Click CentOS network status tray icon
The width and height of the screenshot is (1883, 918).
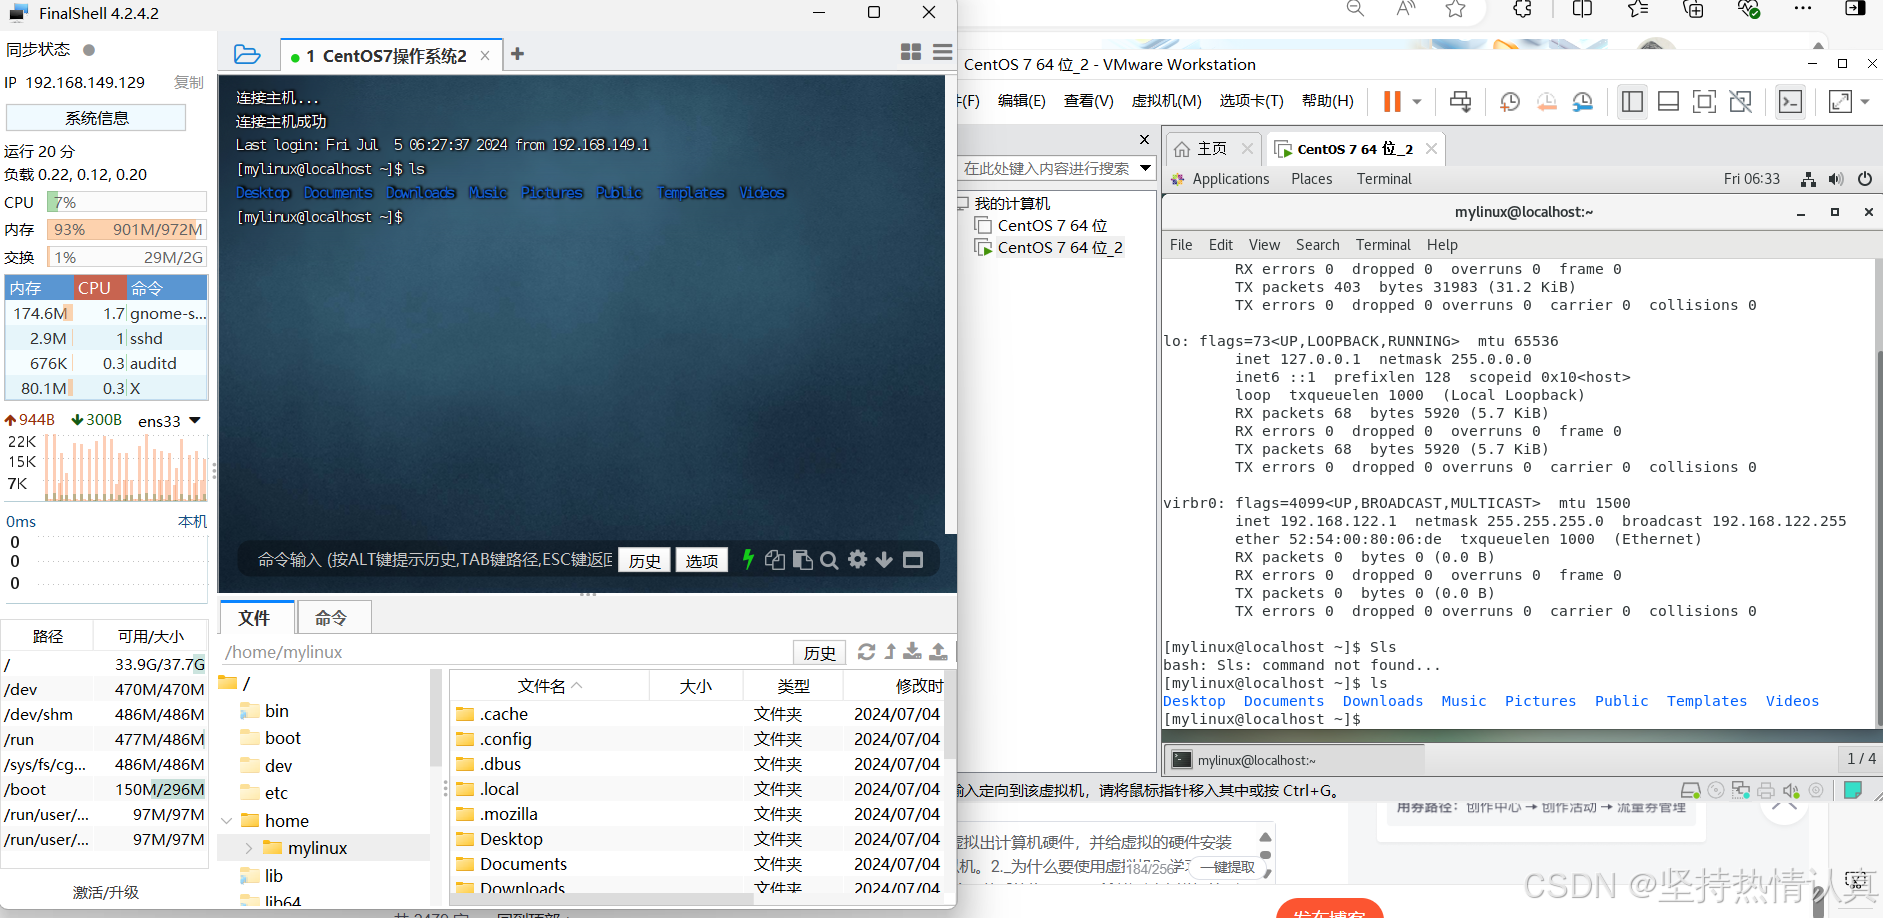pyautogui.click(x=1808, y=179)
